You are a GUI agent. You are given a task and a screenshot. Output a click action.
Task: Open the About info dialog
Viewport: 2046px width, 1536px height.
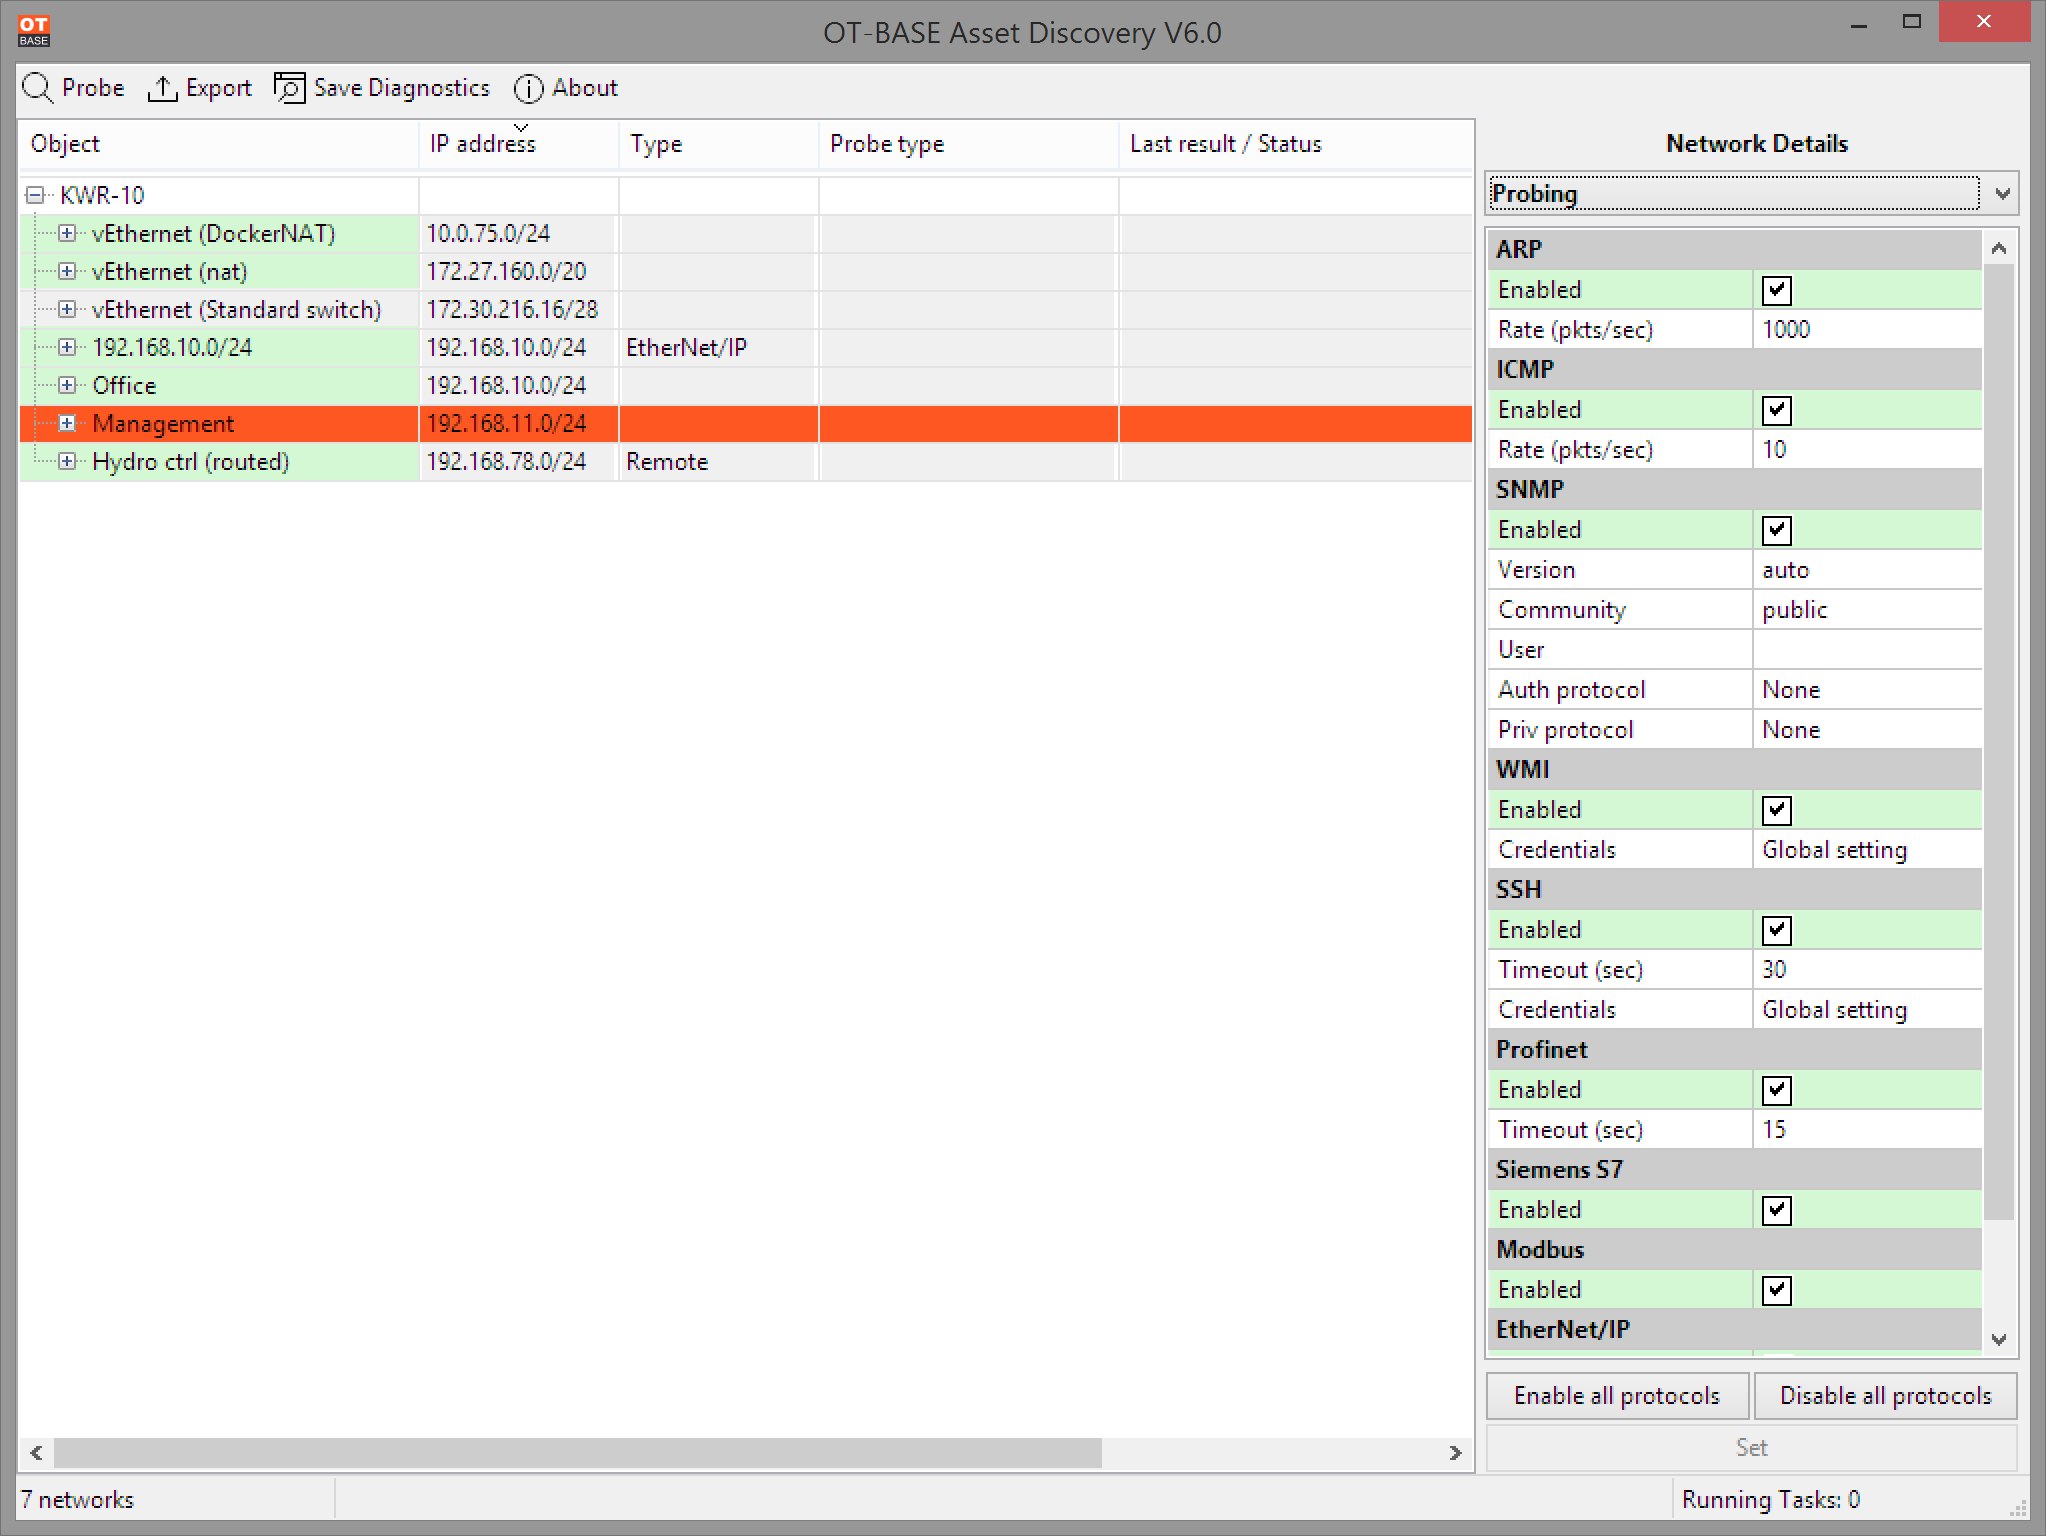(x=566, y=88)
